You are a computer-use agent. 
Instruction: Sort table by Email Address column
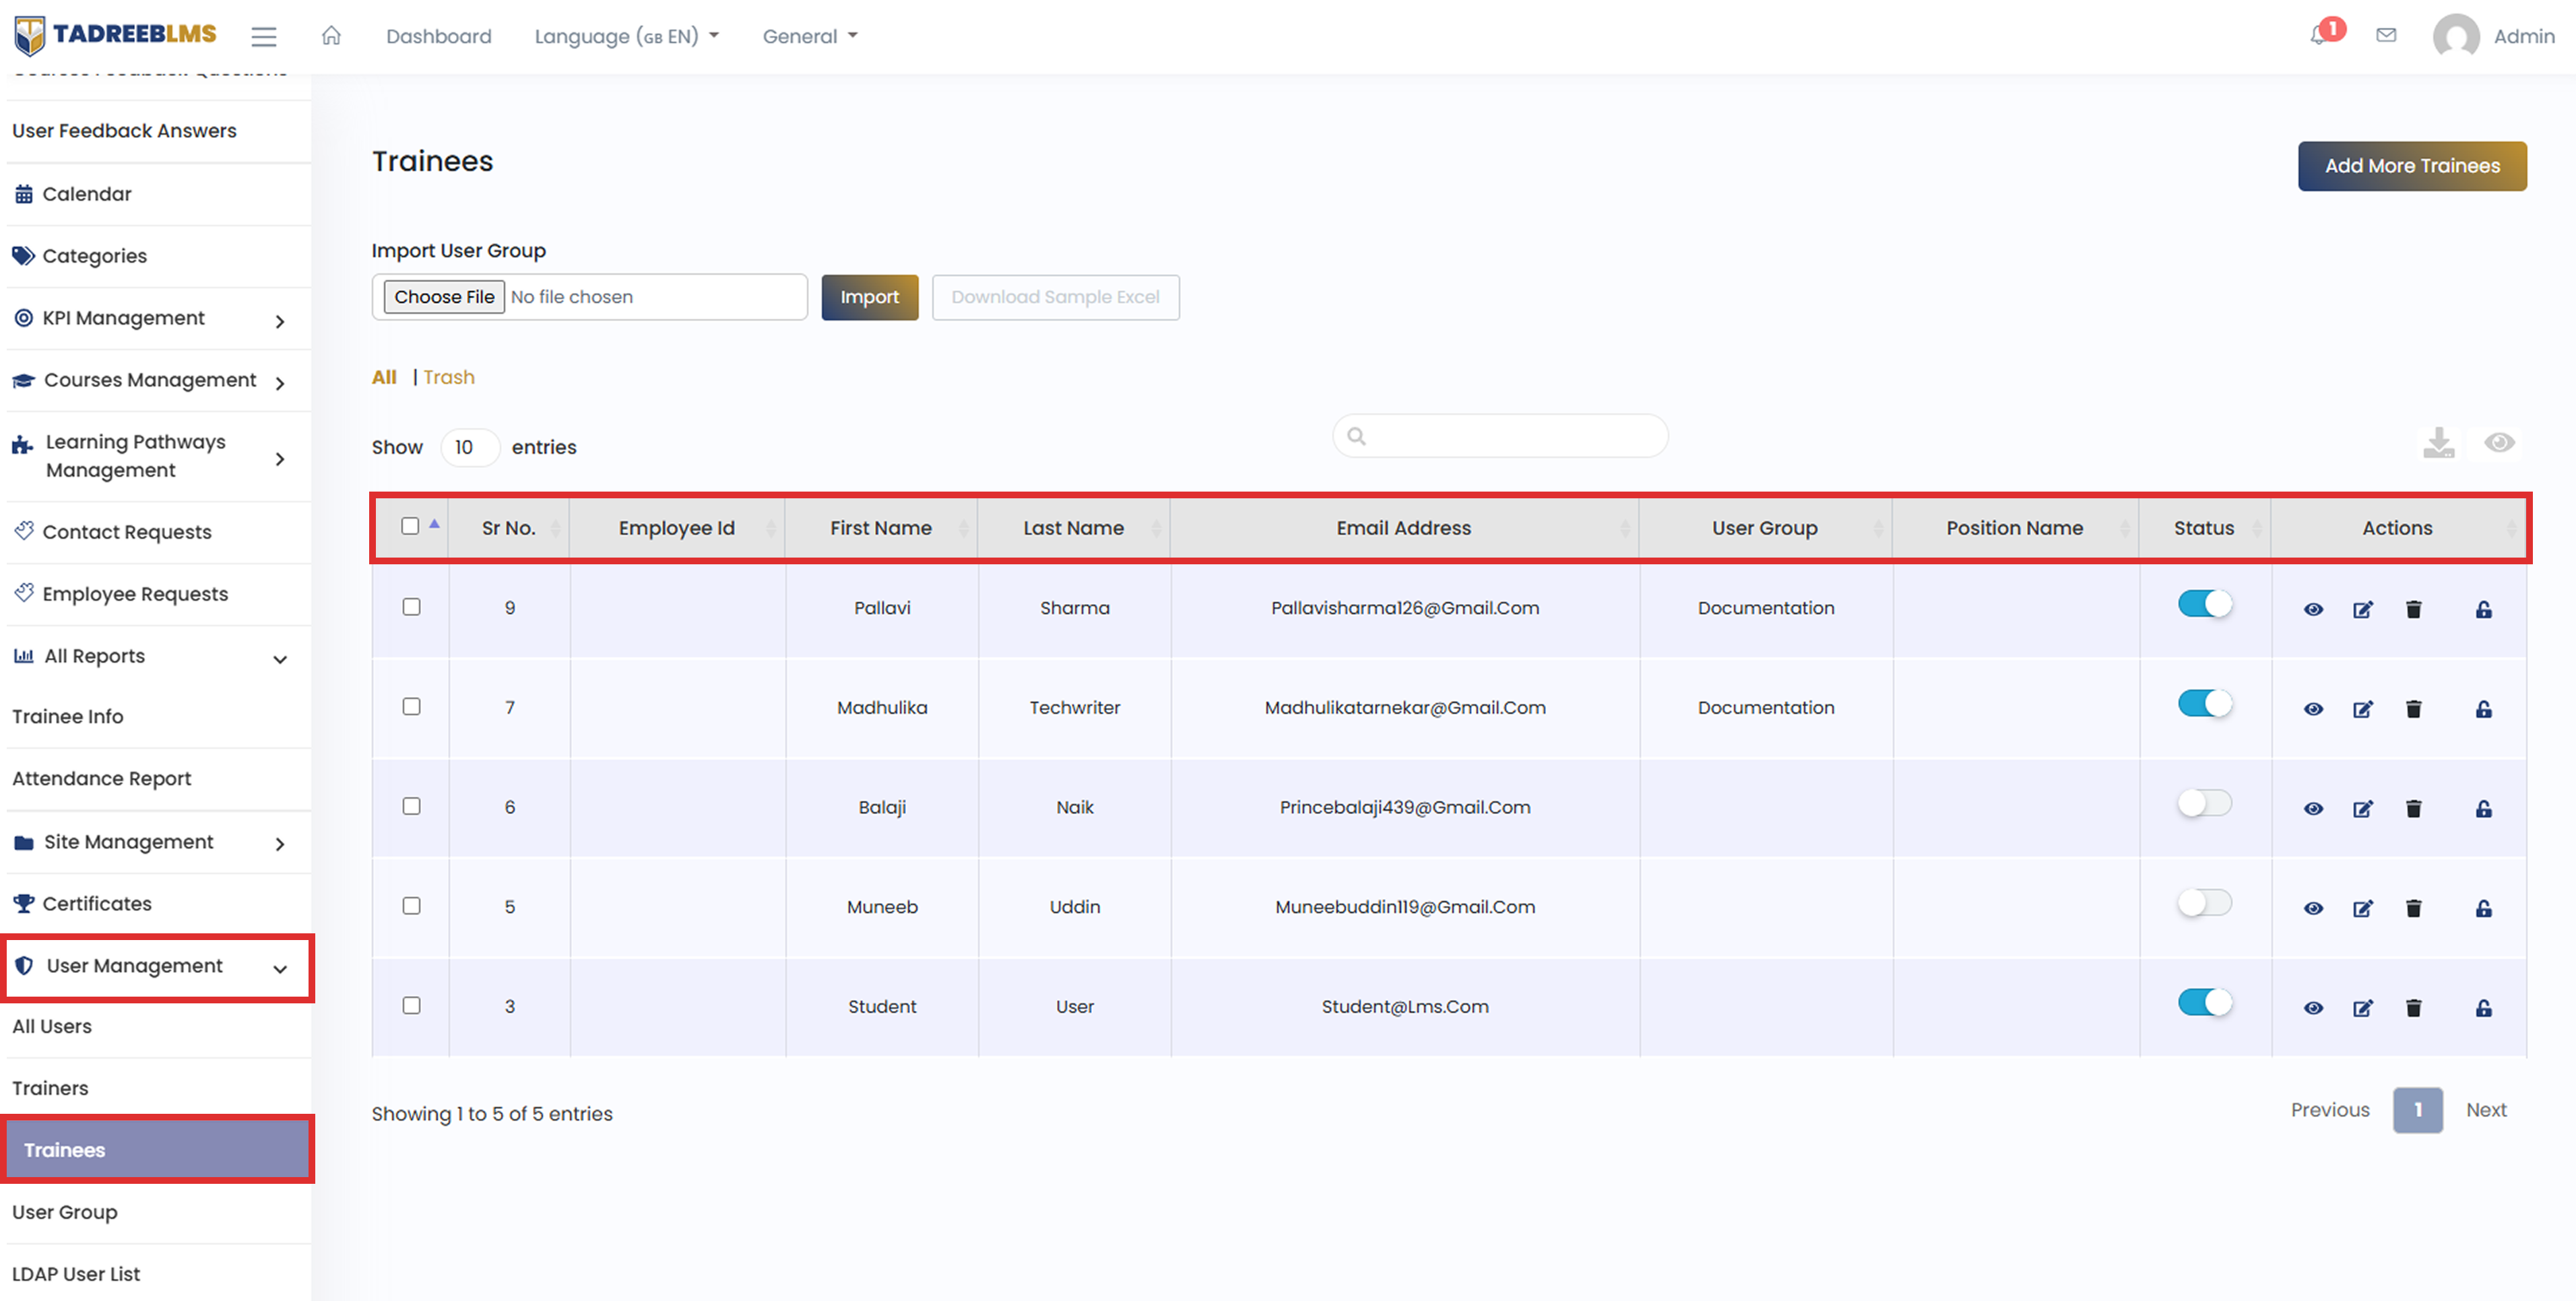point(1404,528)
